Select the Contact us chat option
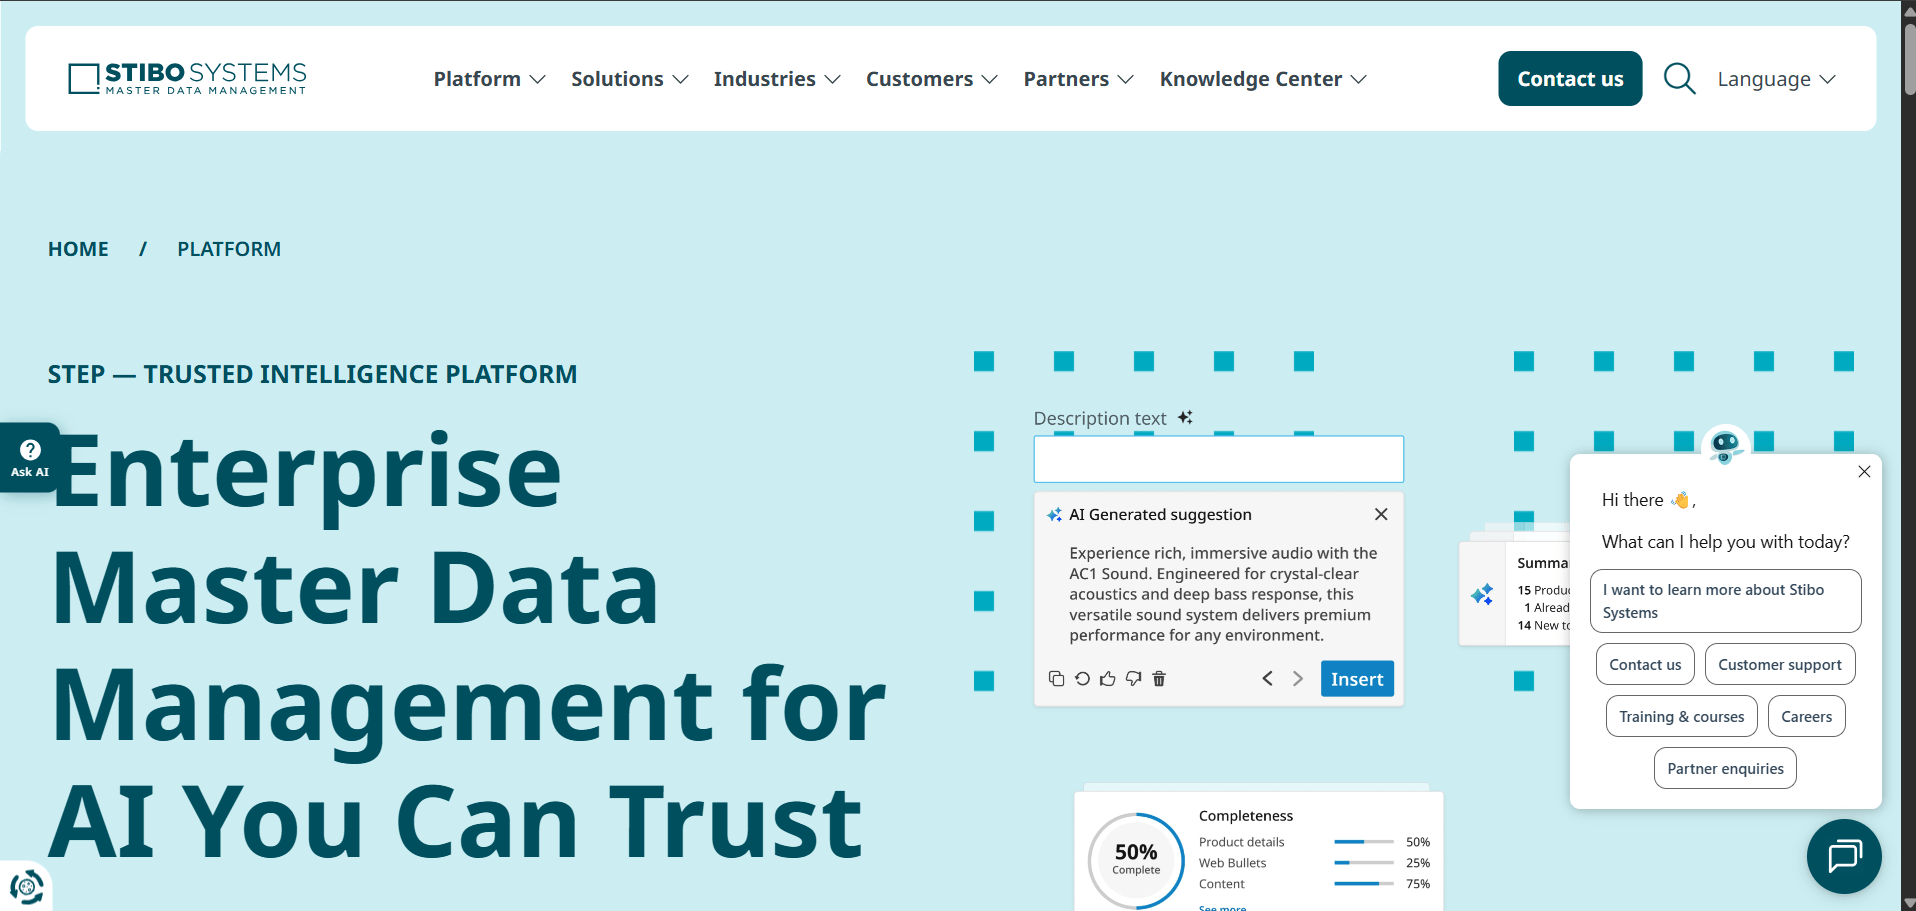Screen dimensions: 1916x911 click(1645, 665)
